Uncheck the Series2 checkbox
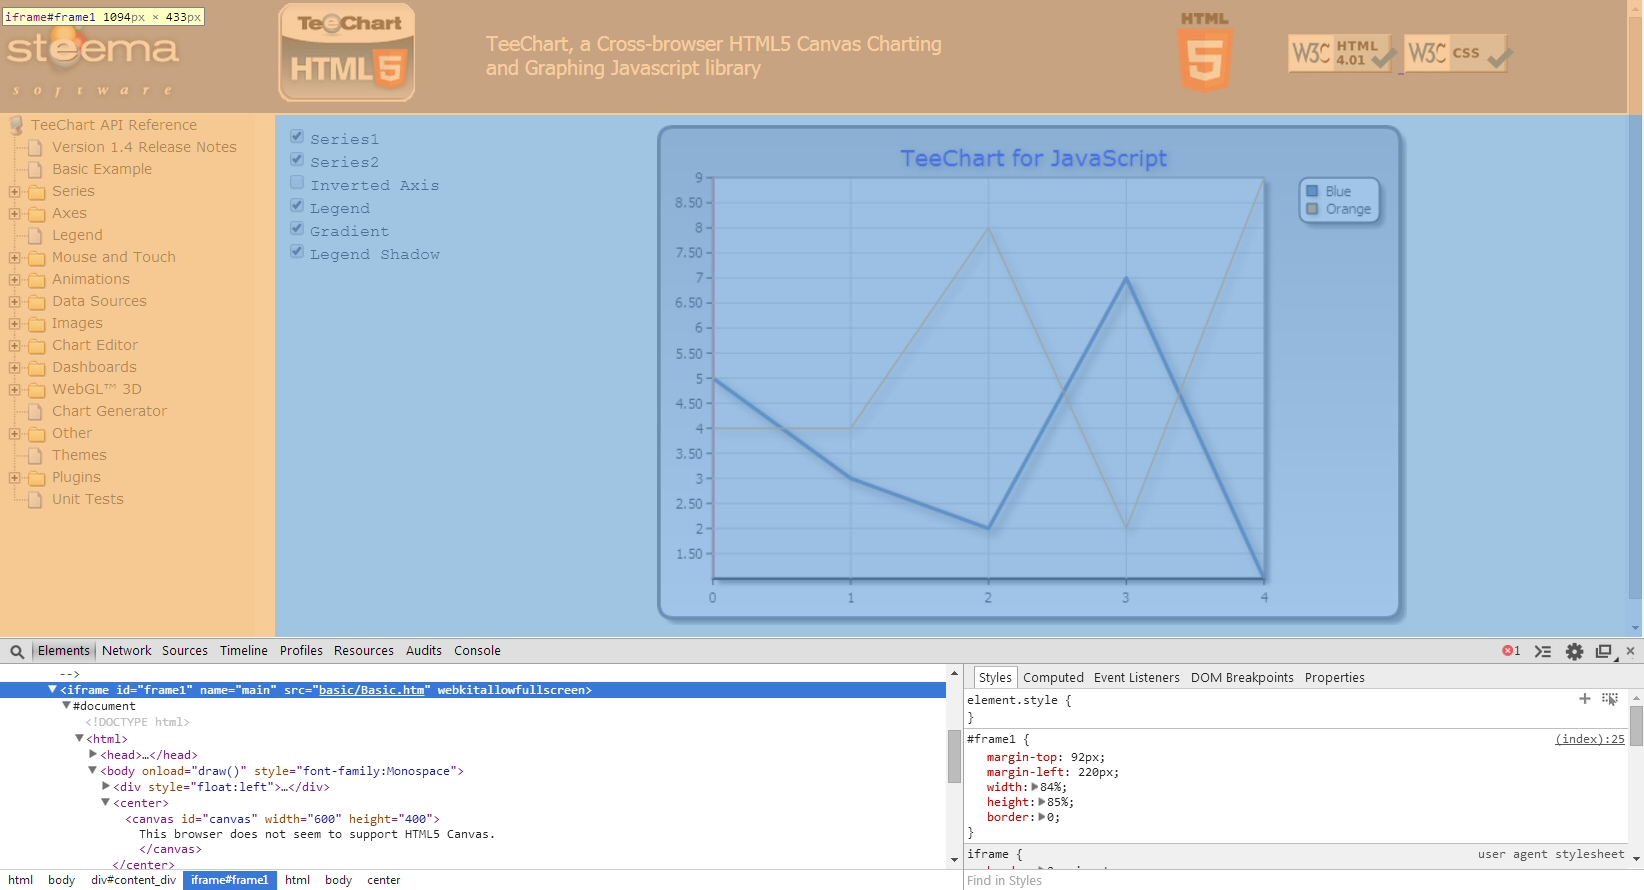Screen dimensions: 1644x890 tap(297, 160)
